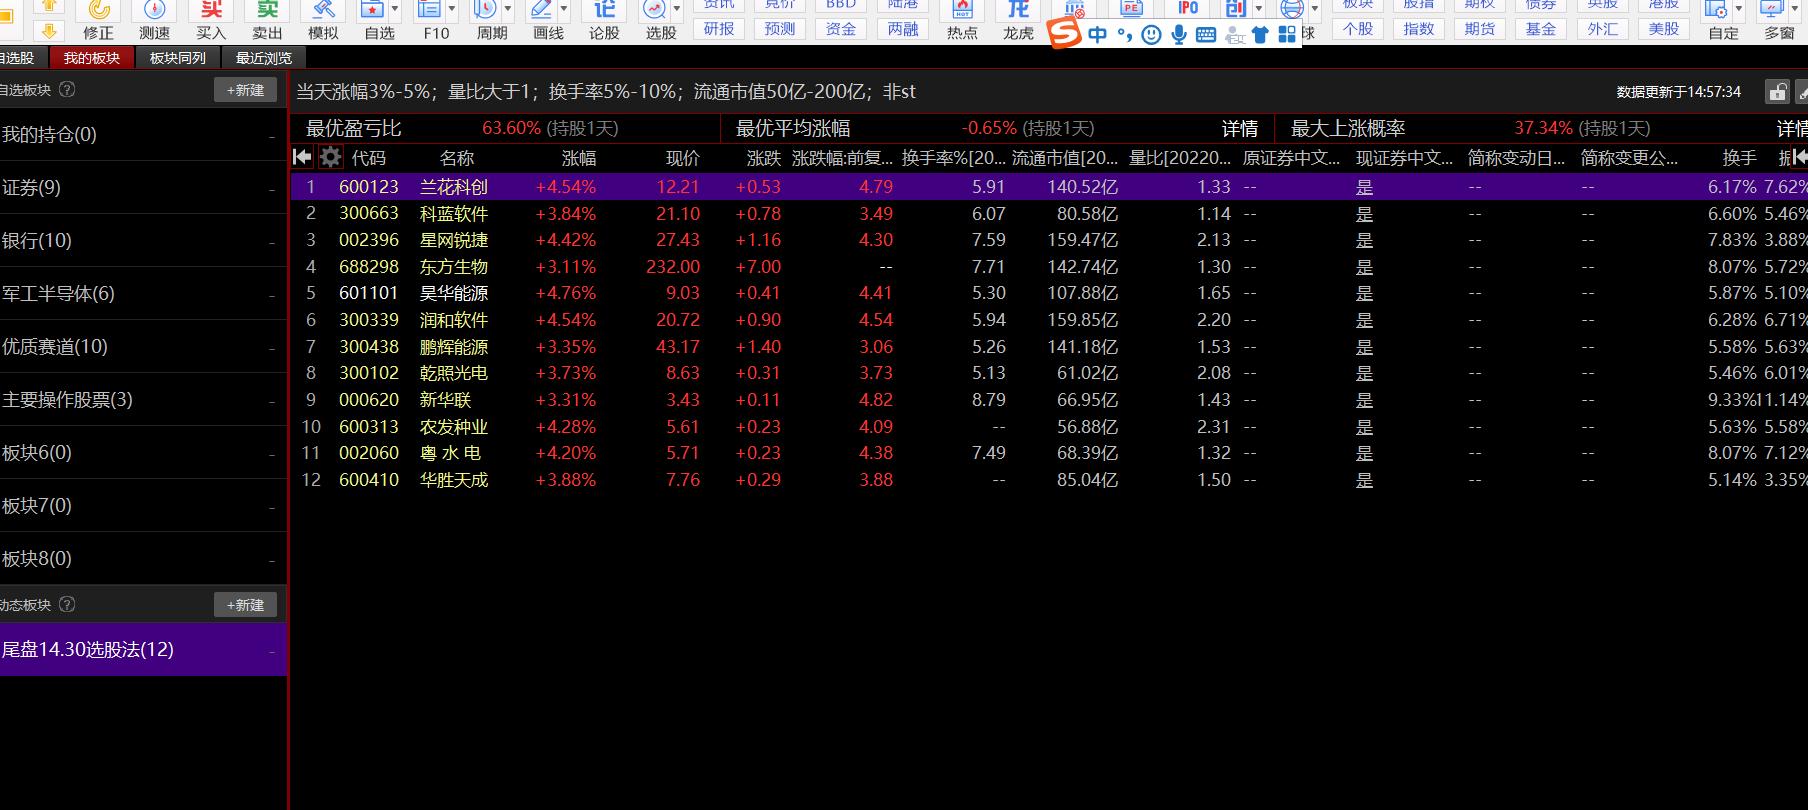Image resolution: width=1808 pixels, height=810 pixels.
Task: Open the Sogou toolbox grid icon
Action: pyautogui.click(x=1287, y=35)
